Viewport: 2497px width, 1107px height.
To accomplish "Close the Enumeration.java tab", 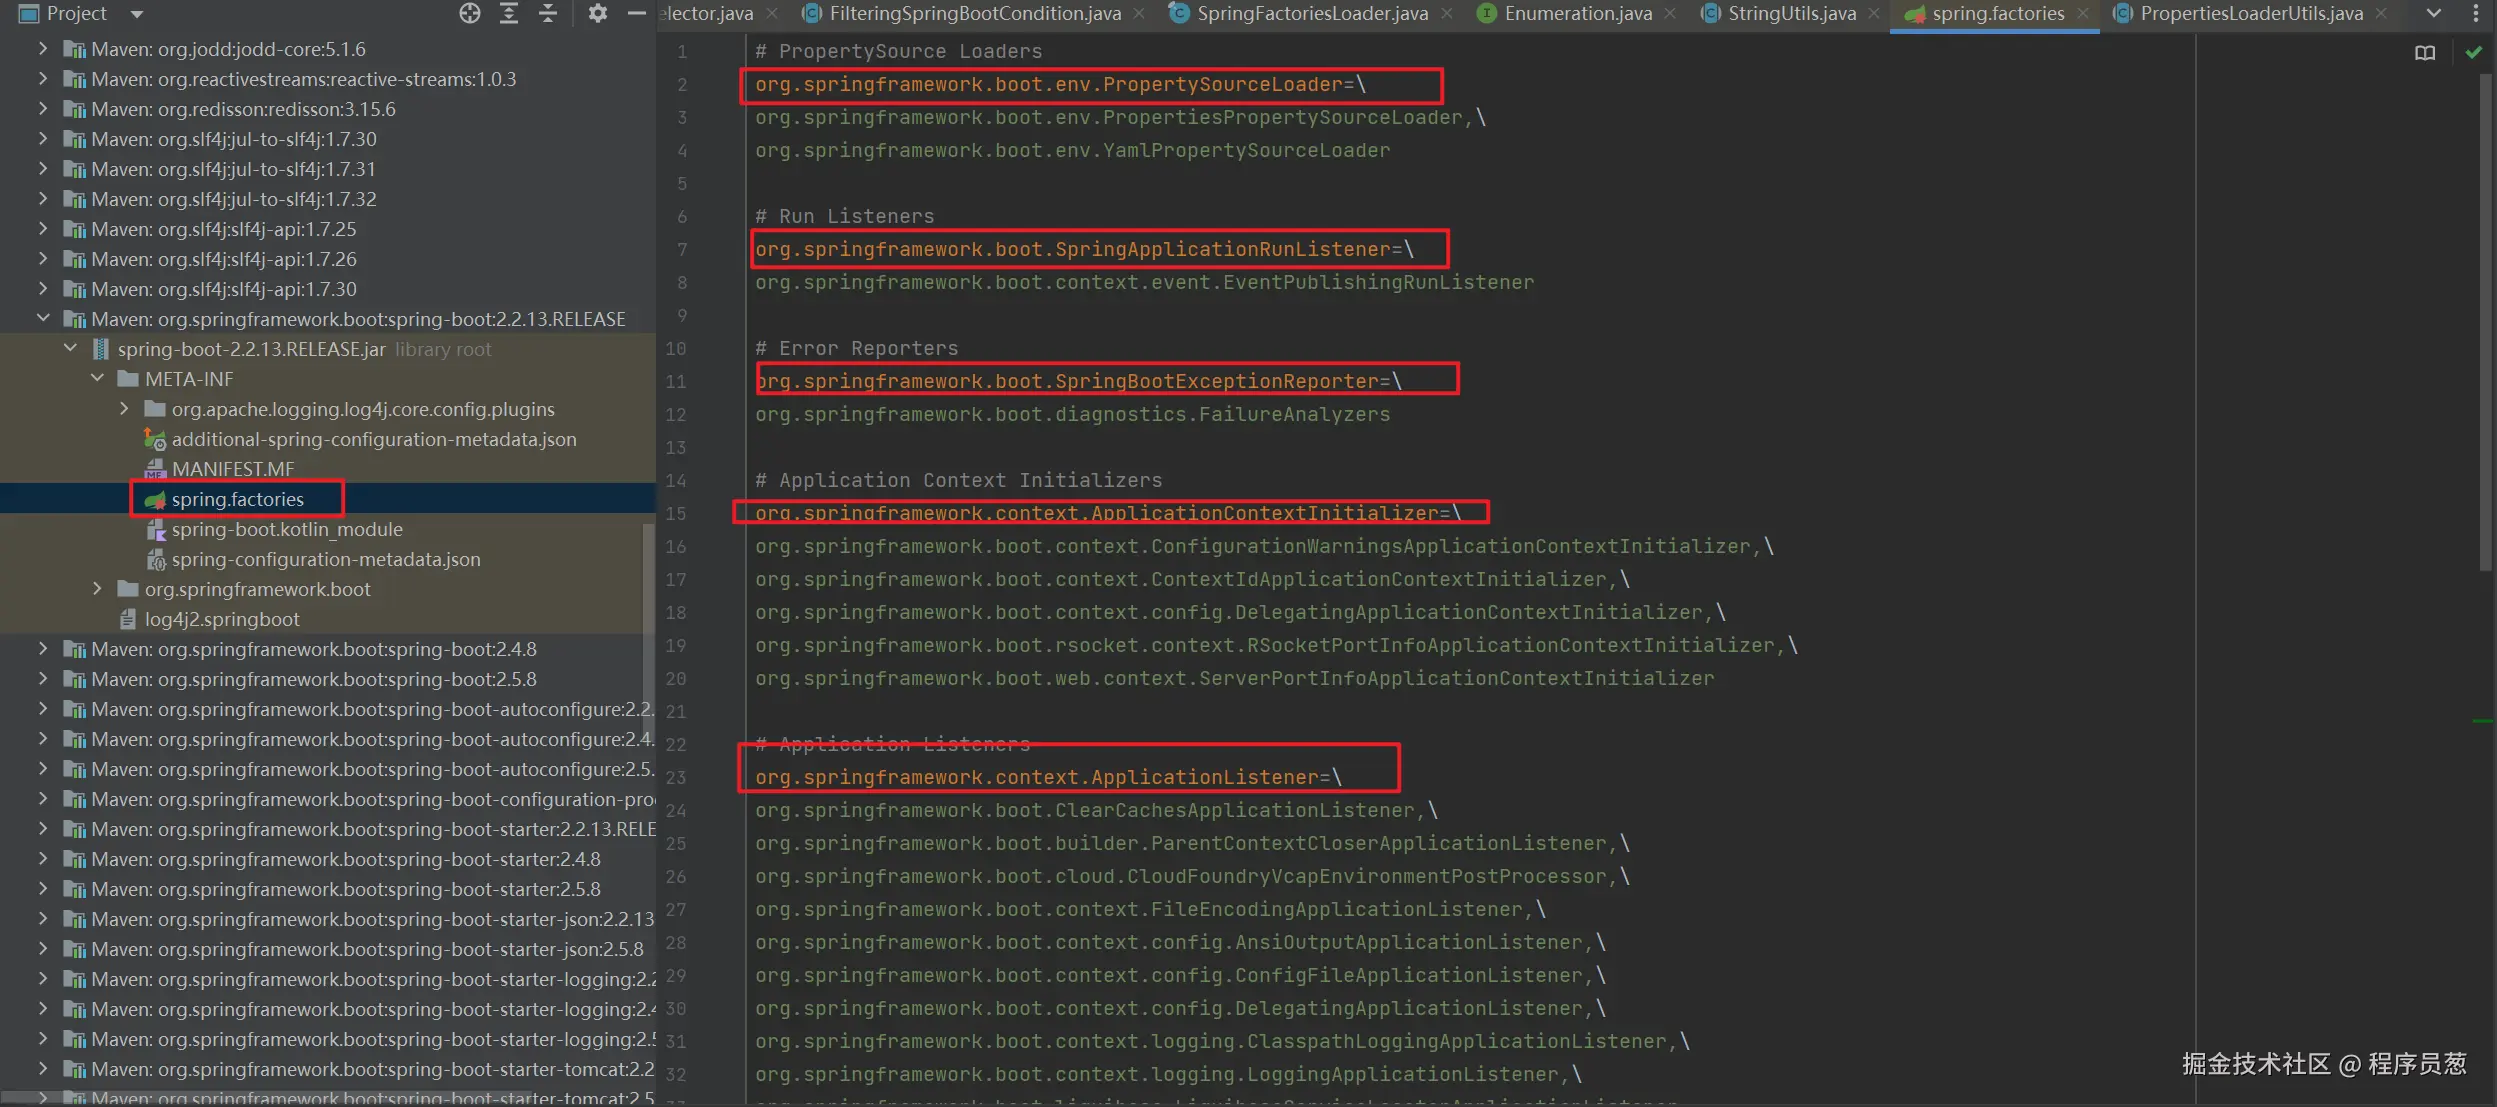I will (1669, 13).
